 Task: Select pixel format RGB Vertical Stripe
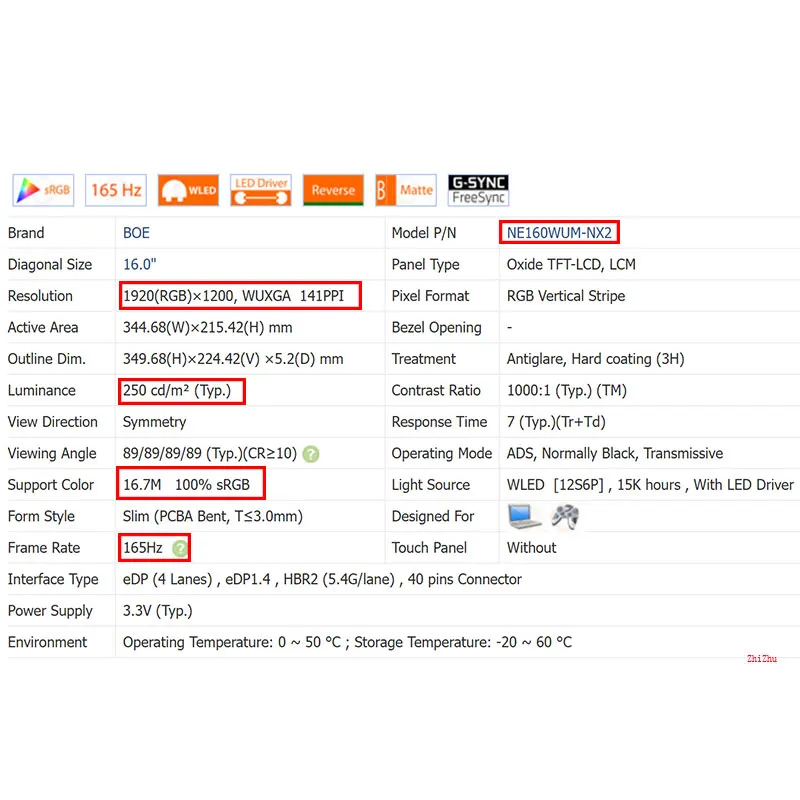coord(566,296)
